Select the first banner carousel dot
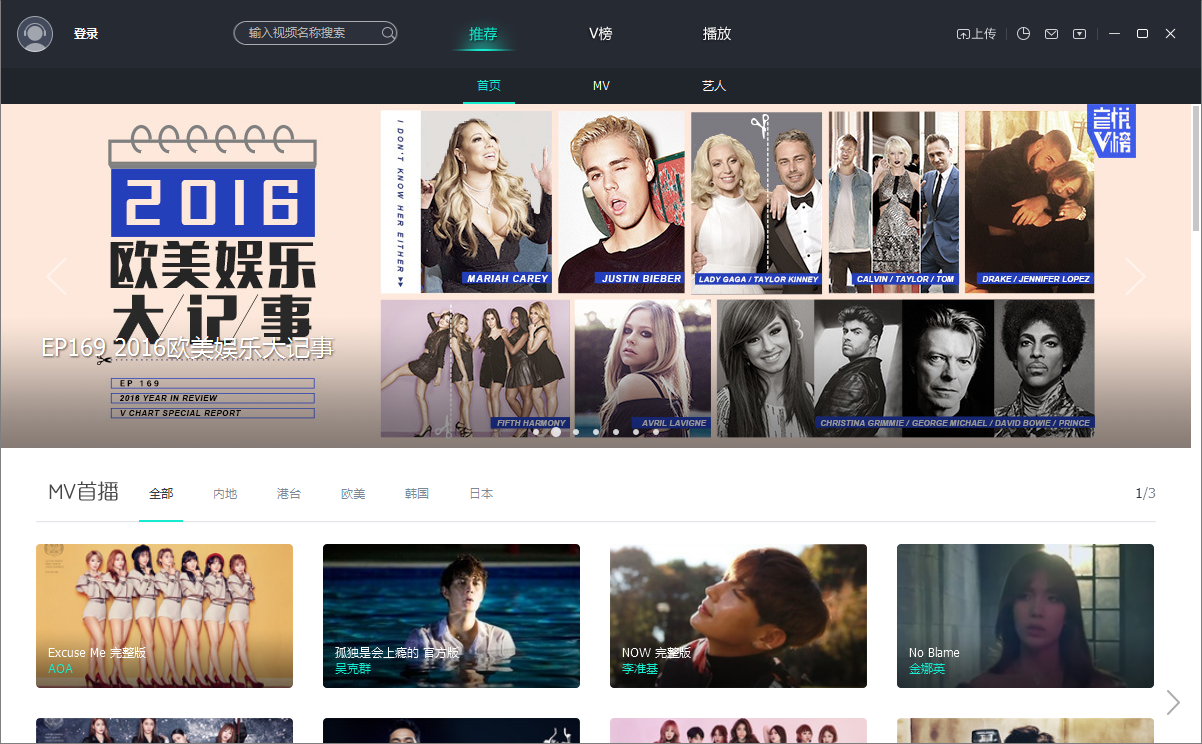 pyautogui.click(x=536, y=432)
